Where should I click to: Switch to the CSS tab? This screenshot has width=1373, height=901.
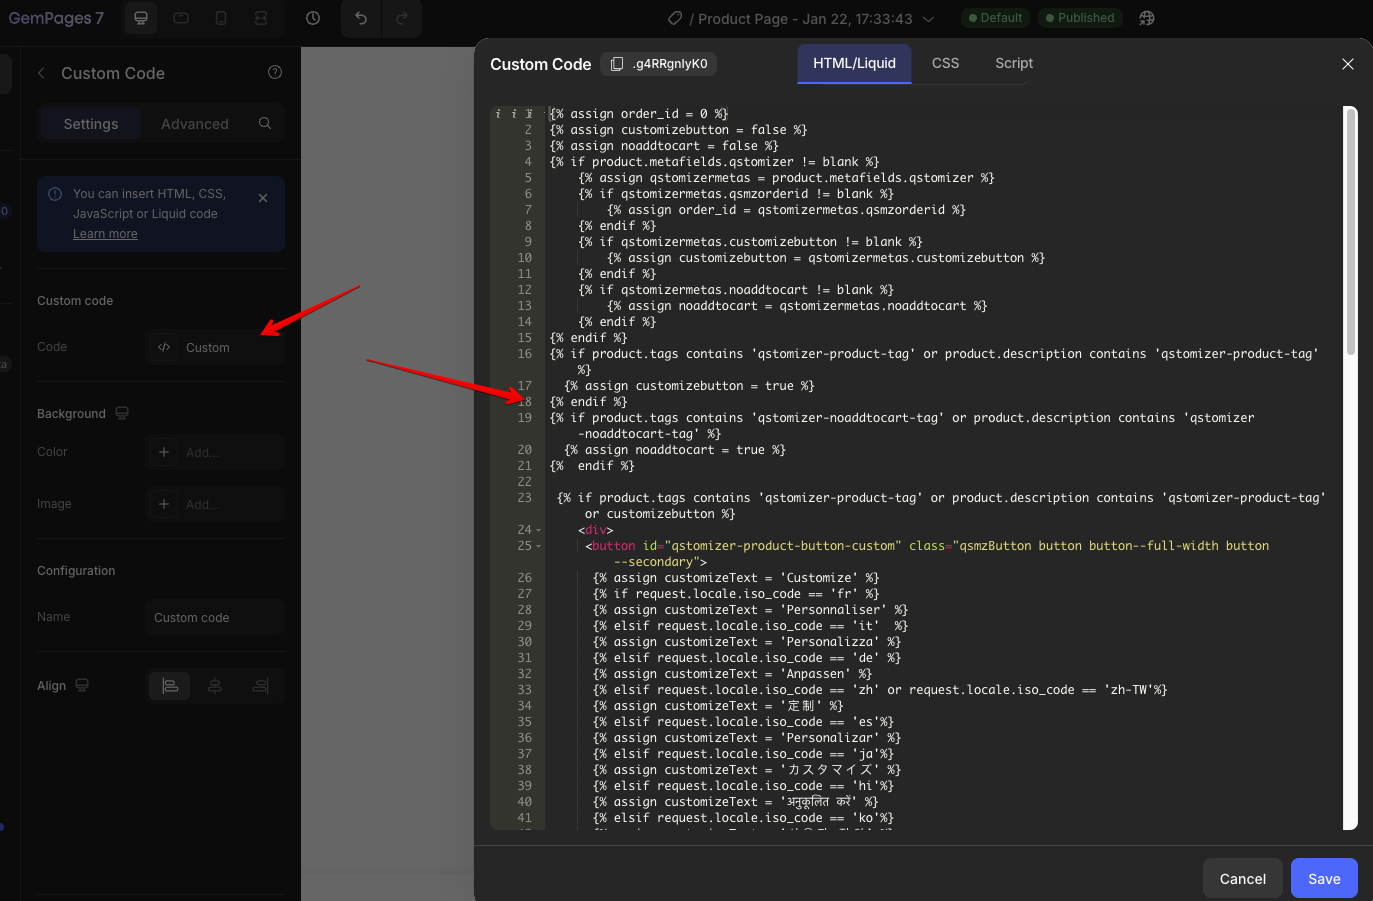[945, 63]
